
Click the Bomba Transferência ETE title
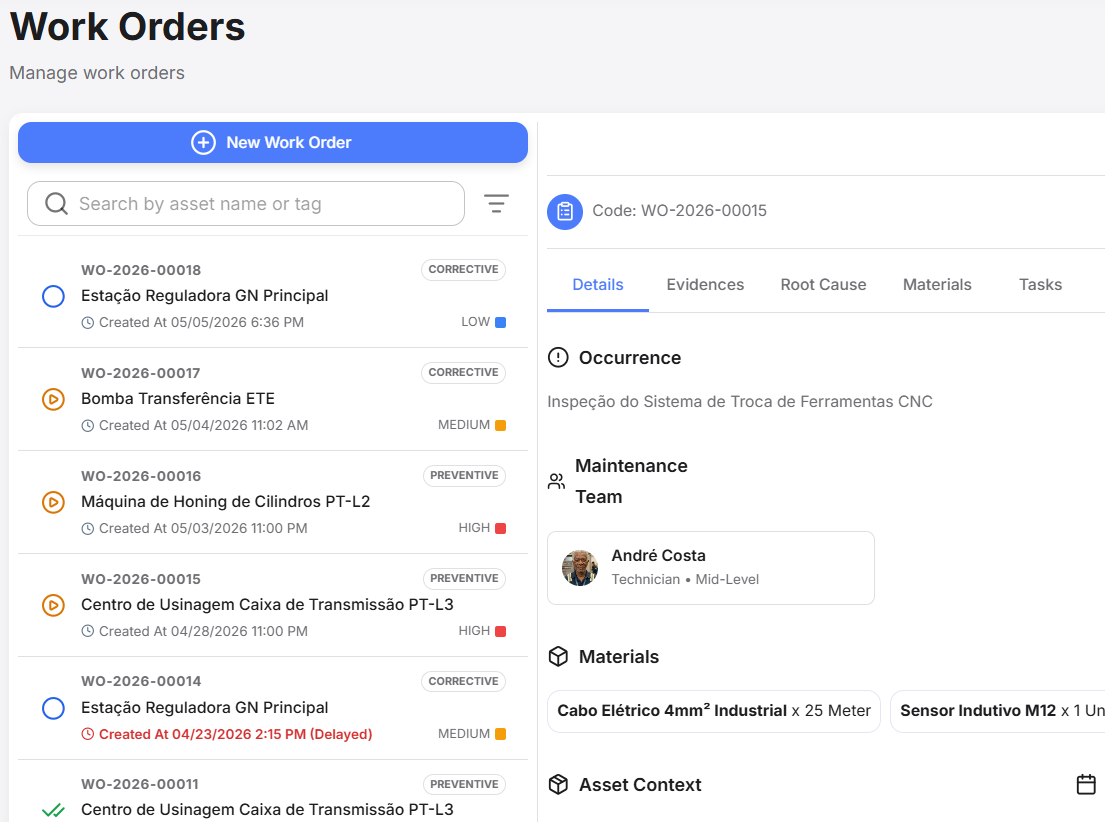point(178,398)
